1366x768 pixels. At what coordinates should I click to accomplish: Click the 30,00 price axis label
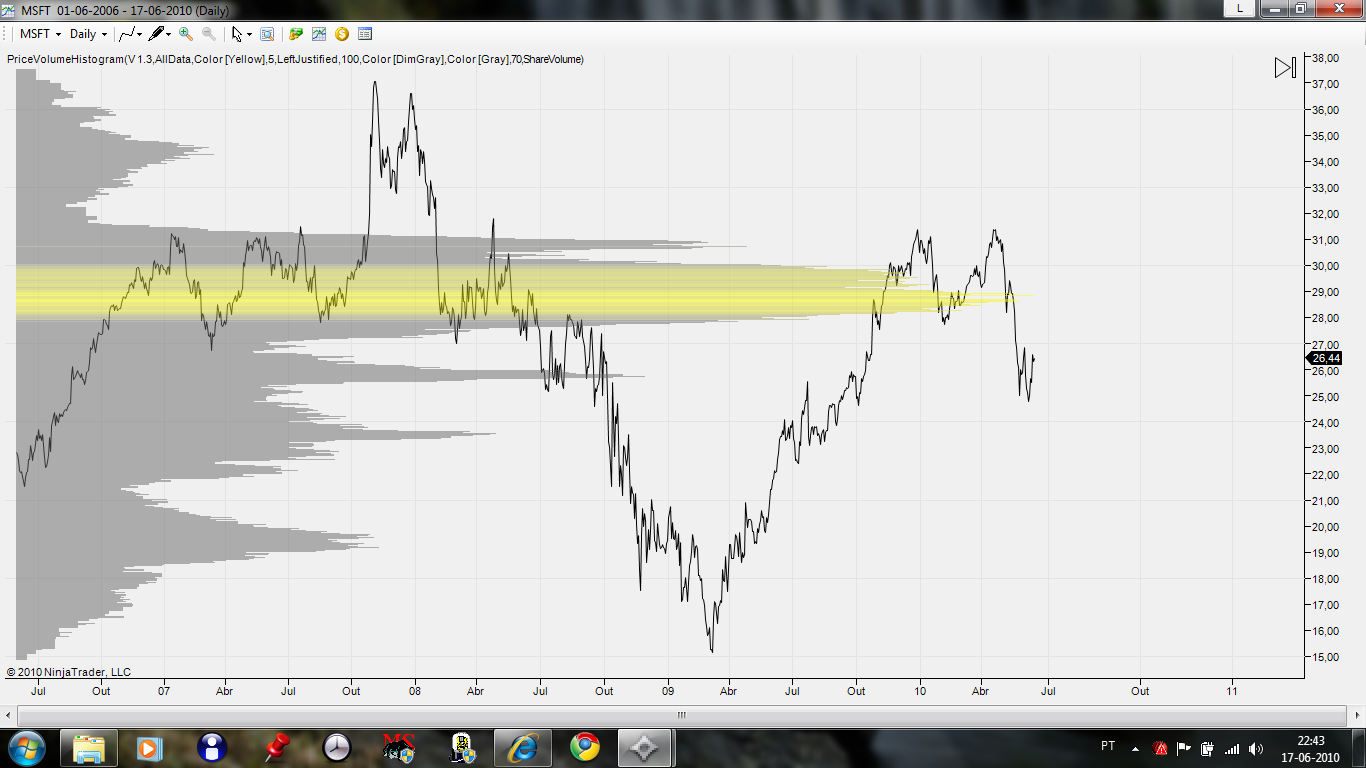(x=1326, y=266)
